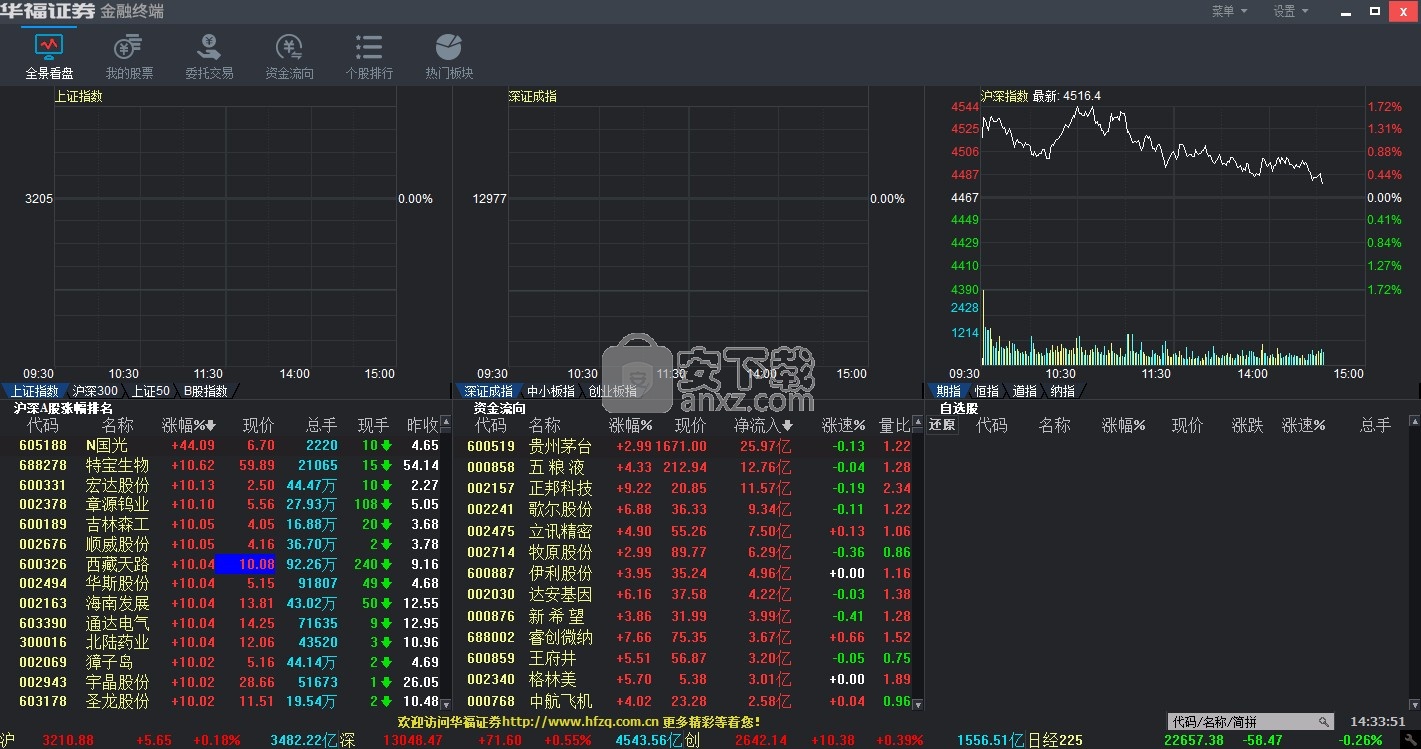1421x749 pixels.
Task: Switch chart to 上证50 tab
Action: (x=150, y=391)
